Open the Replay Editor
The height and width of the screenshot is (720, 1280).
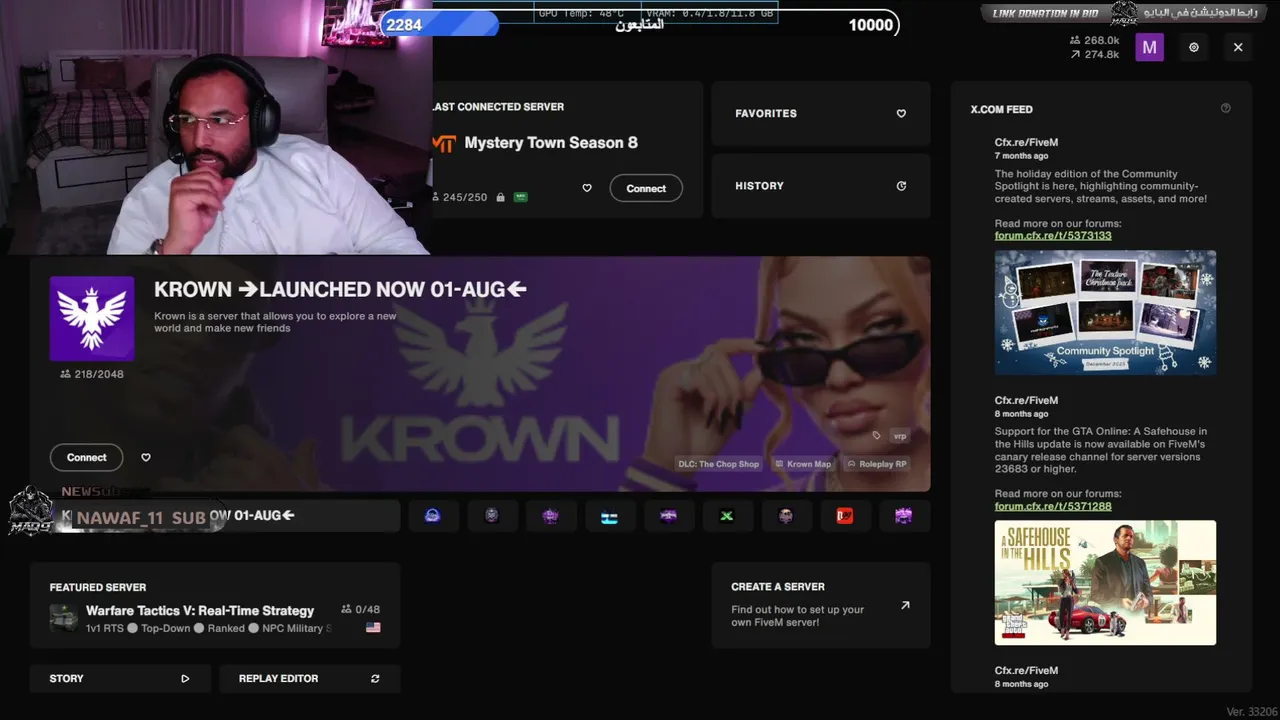click(310, 678)
